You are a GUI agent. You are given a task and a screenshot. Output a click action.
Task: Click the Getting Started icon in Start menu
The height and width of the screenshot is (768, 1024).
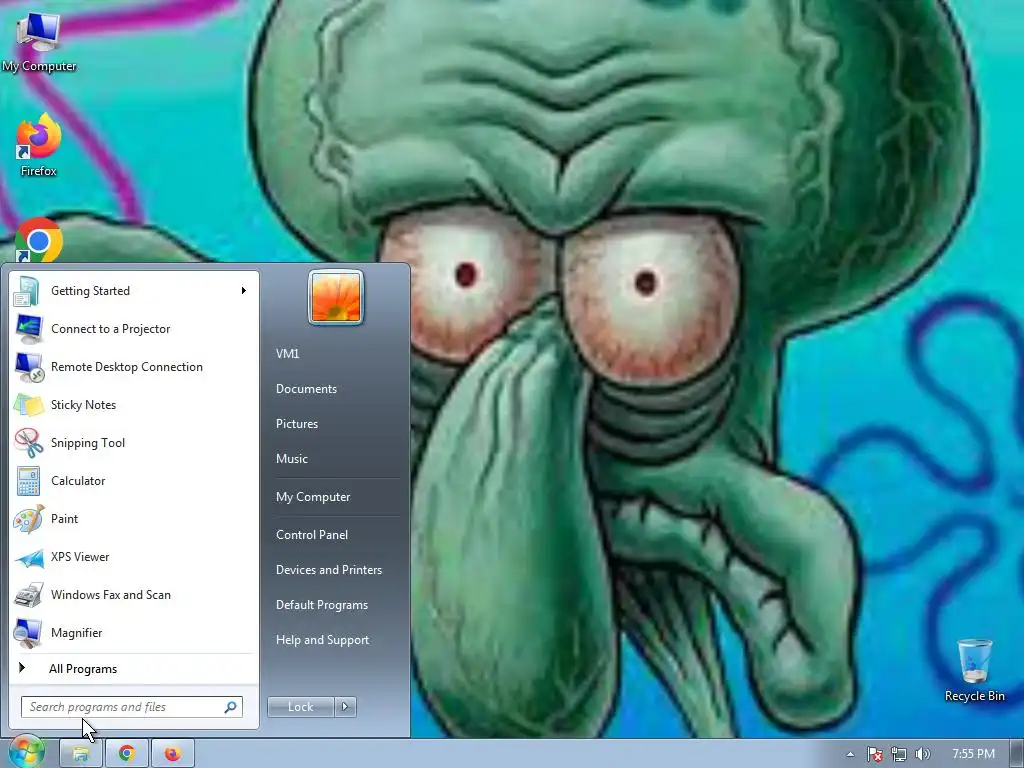pyautogui.click(x=27, y=291)
